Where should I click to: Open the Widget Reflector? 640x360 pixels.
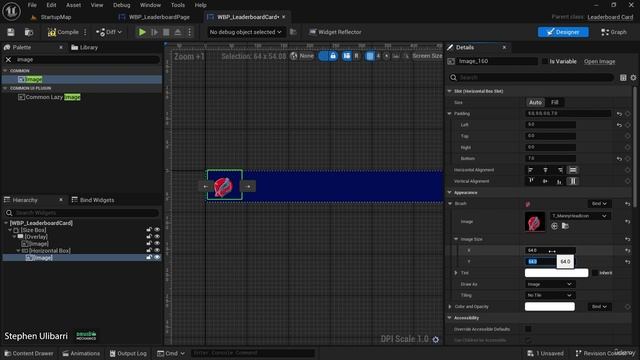[335, 32]
